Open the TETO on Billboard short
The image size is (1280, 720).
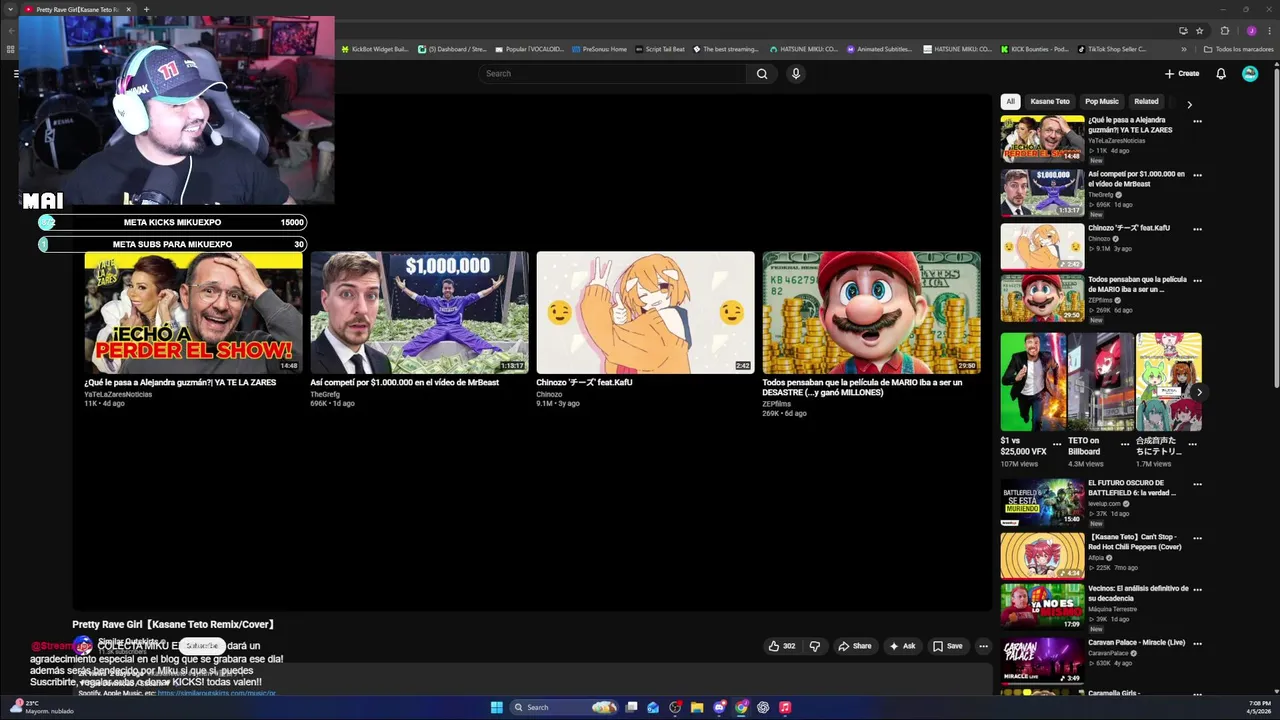(1100, 382)
